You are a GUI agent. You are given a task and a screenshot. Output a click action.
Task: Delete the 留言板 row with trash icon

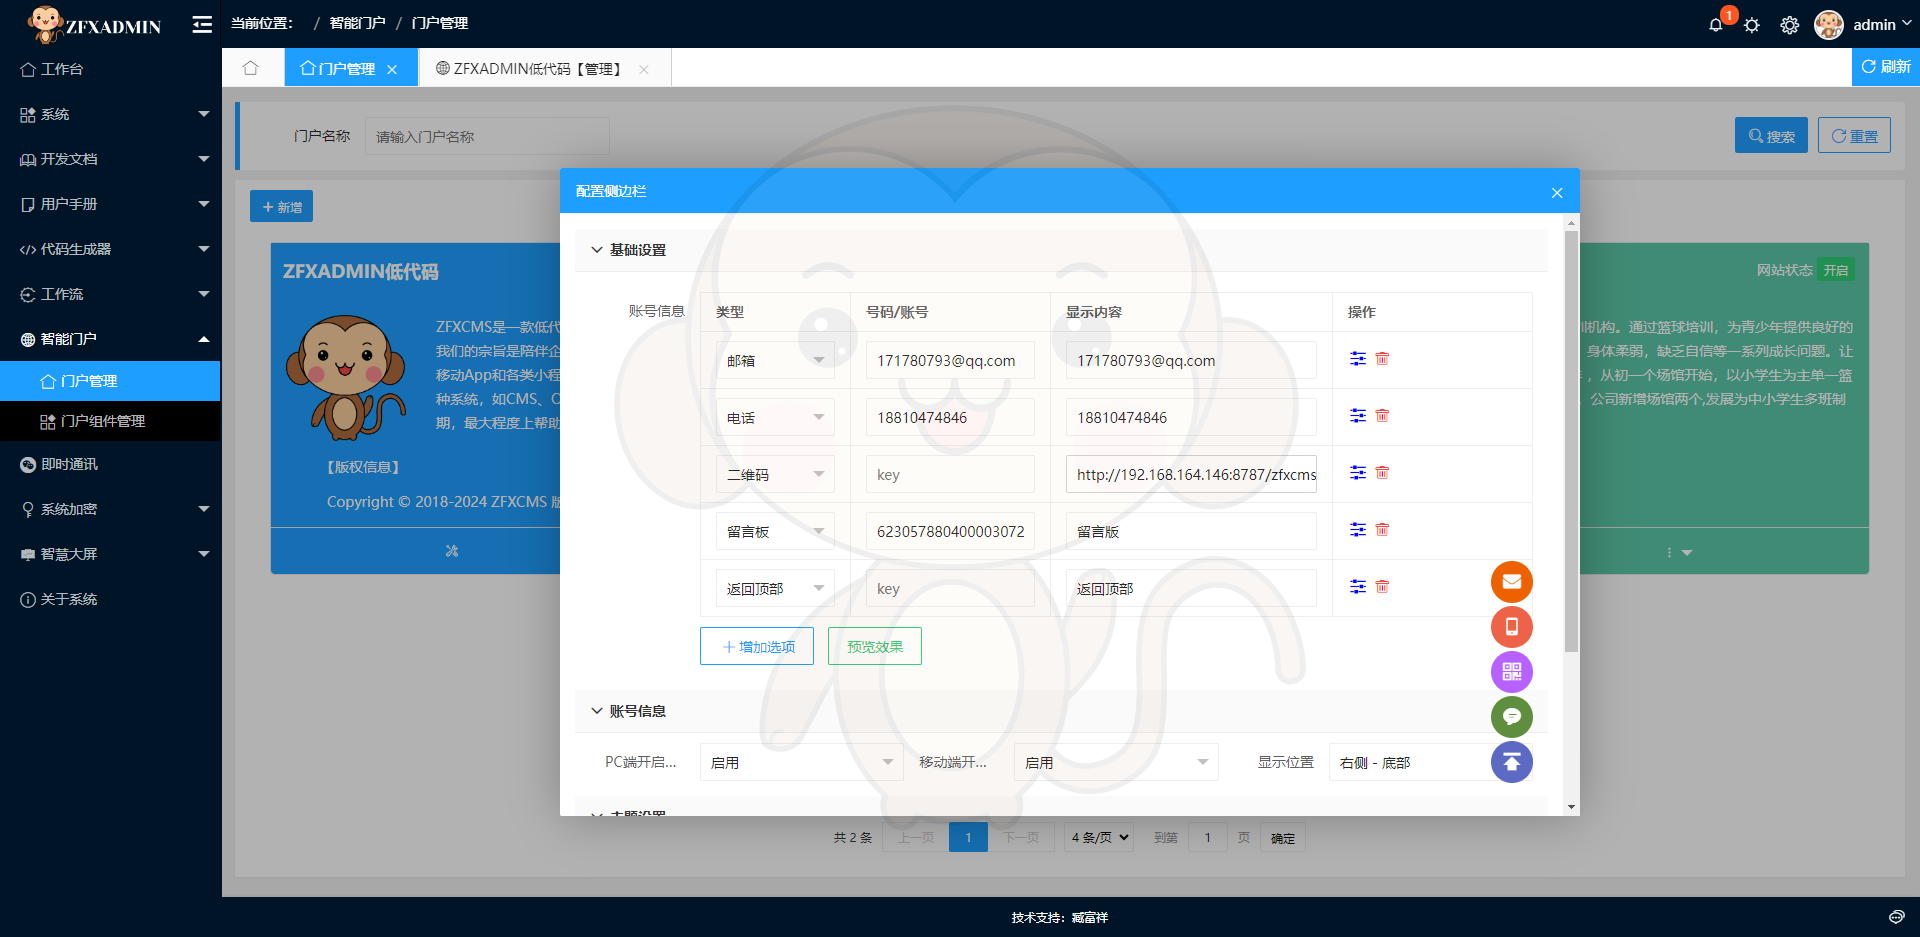(1382, 530)
